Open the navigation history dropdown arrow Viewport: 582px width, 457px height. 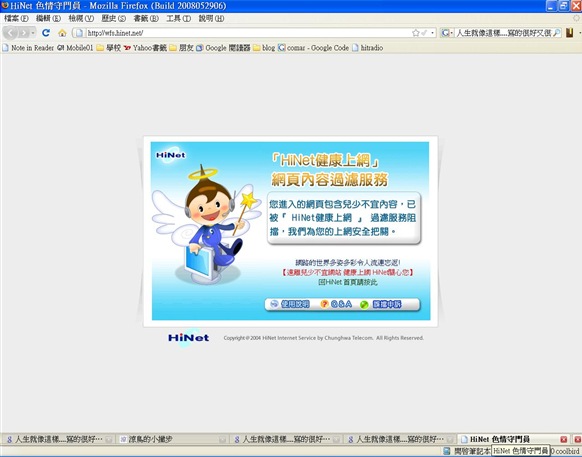coord(33,33)
